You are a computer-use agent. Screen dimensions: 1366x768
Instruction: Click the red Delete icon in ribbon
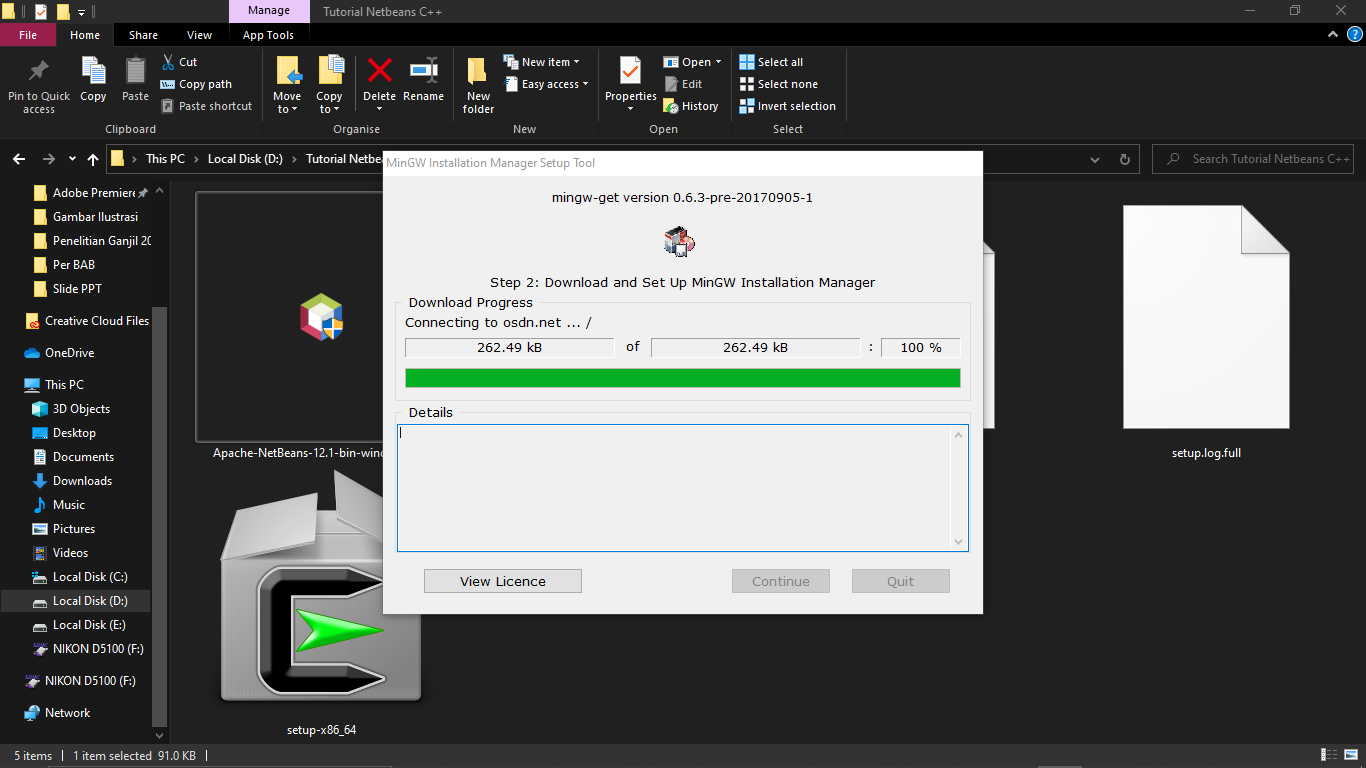379,71
